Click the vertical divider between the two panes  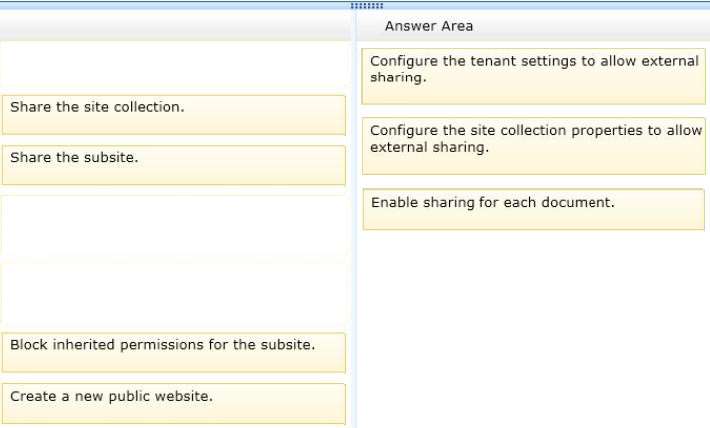click(355, 226)
